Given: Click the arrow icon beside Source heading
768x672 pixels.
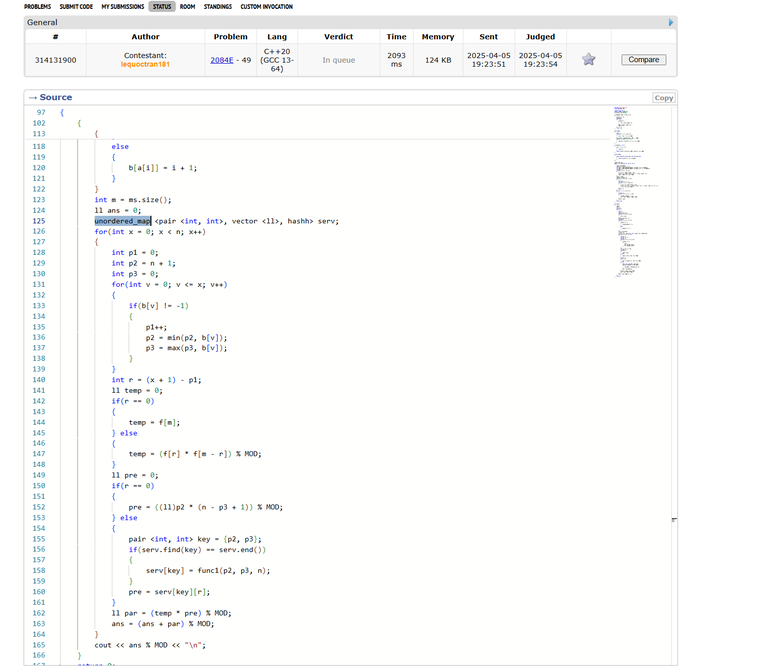Looking at the screenshot, I should point(33,97).
